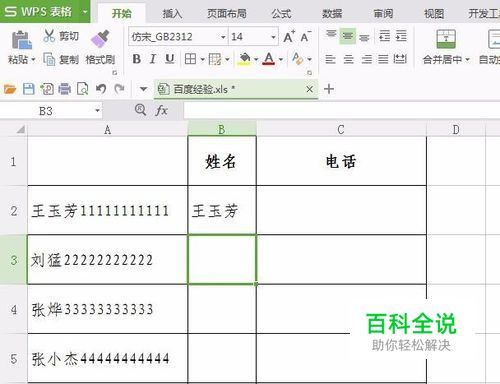
Task: Toggle align text right
Action: coord(366,59)
